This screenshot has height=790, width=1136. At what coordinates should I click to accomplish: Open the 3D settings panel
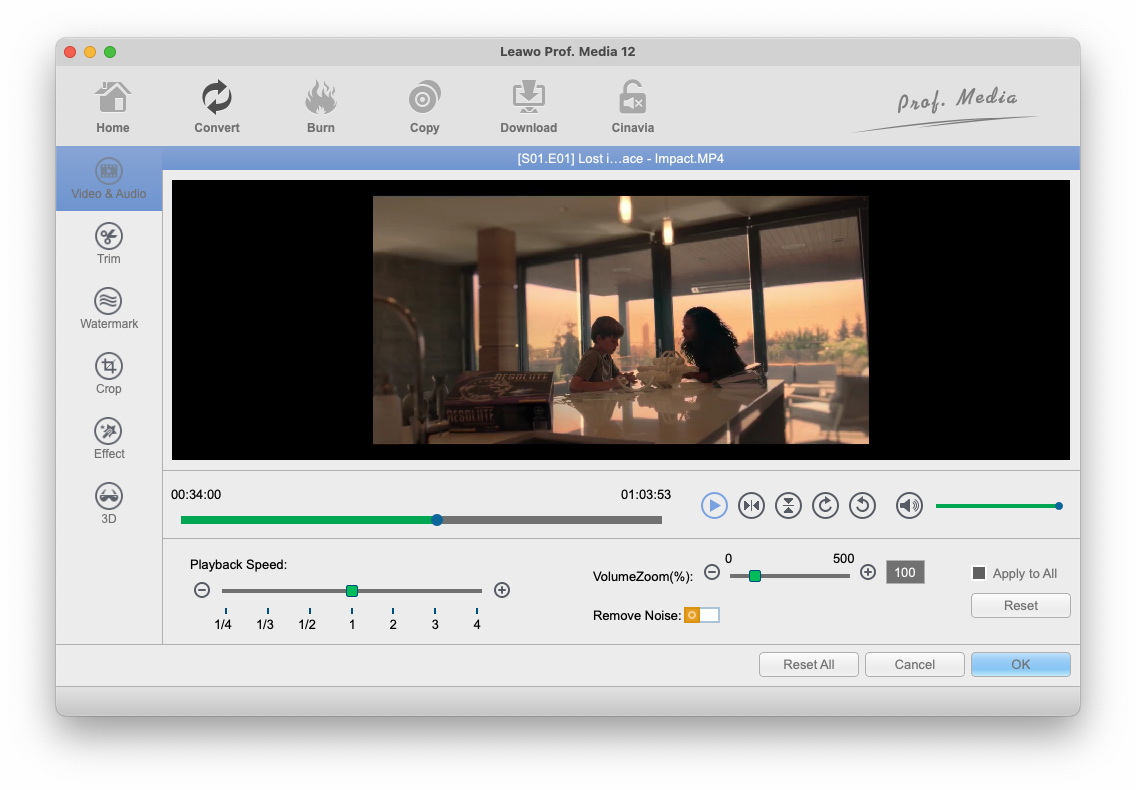[108, 504]
